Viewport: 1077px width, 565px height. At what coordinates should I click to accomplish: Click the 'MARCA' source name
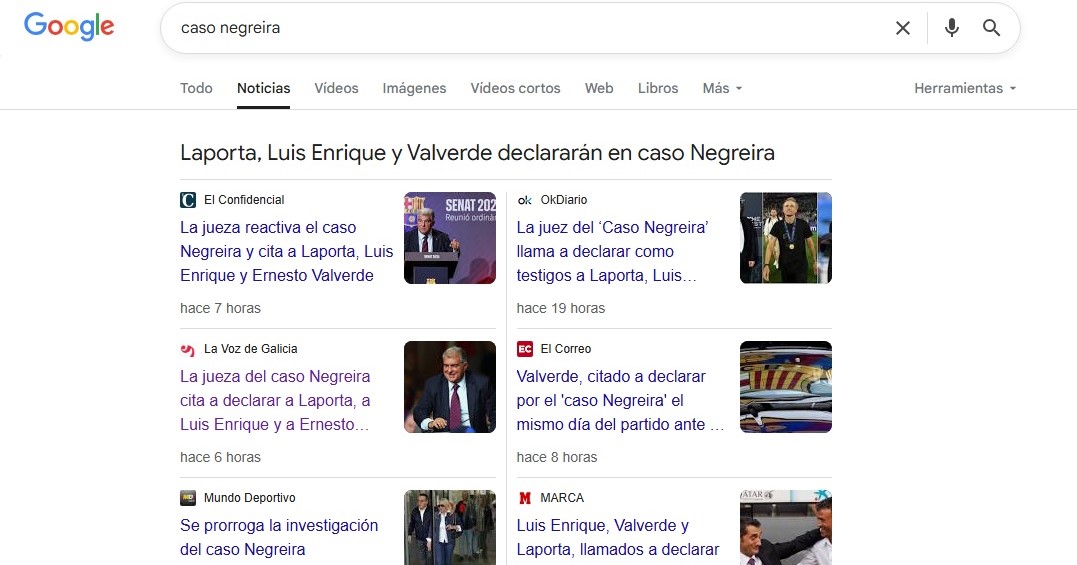point(562,498)
